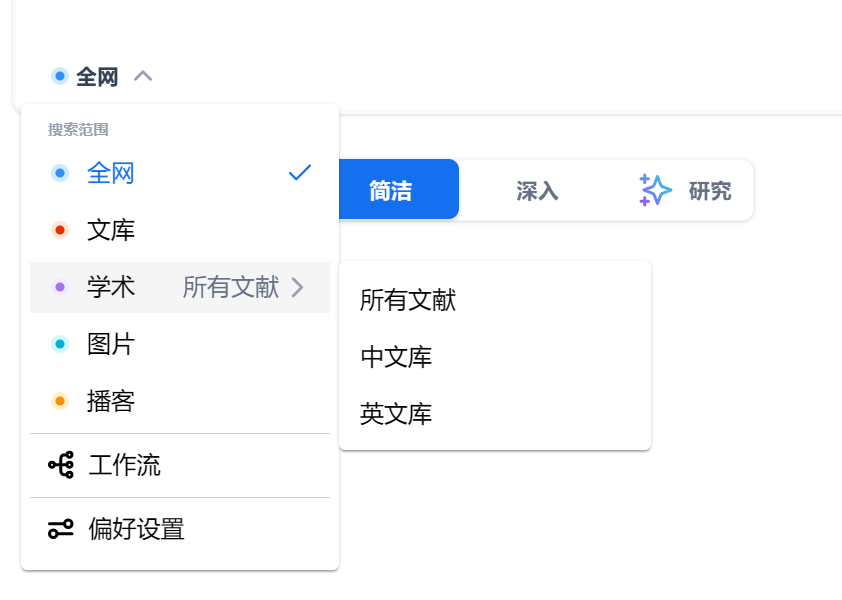The width and height of the screenshot is (842, 600).
Task: Switch to 深入 answer mode
Action: [537, 191]
